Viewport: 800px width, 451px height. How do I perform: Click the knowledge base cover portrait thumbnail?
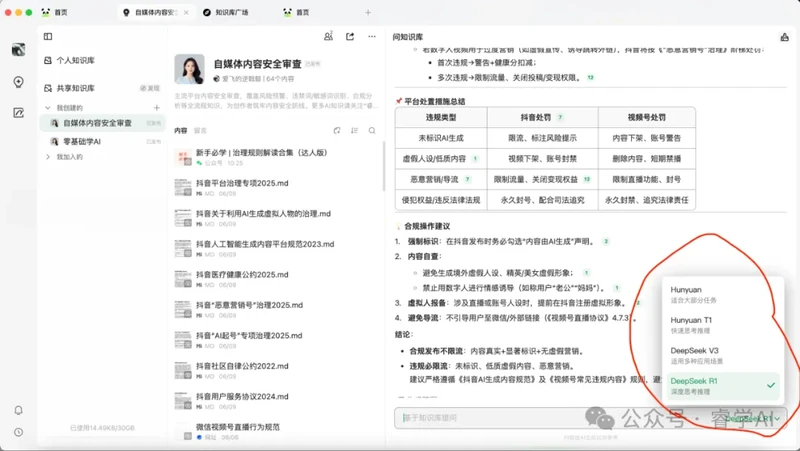coord(189,69)
